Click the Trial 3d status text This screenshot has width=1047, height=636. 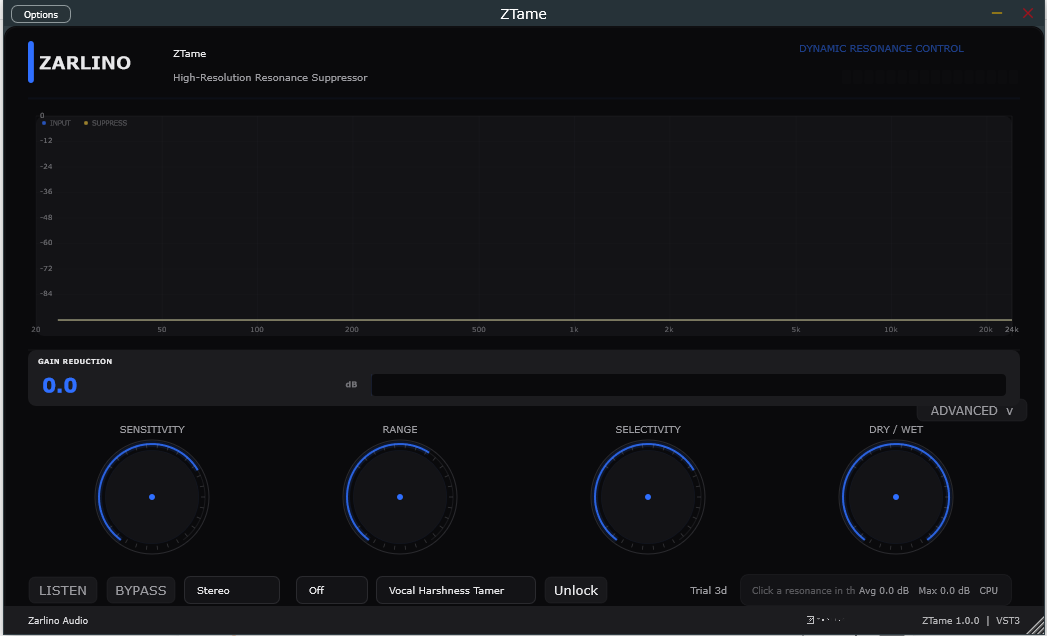(708, 591)
